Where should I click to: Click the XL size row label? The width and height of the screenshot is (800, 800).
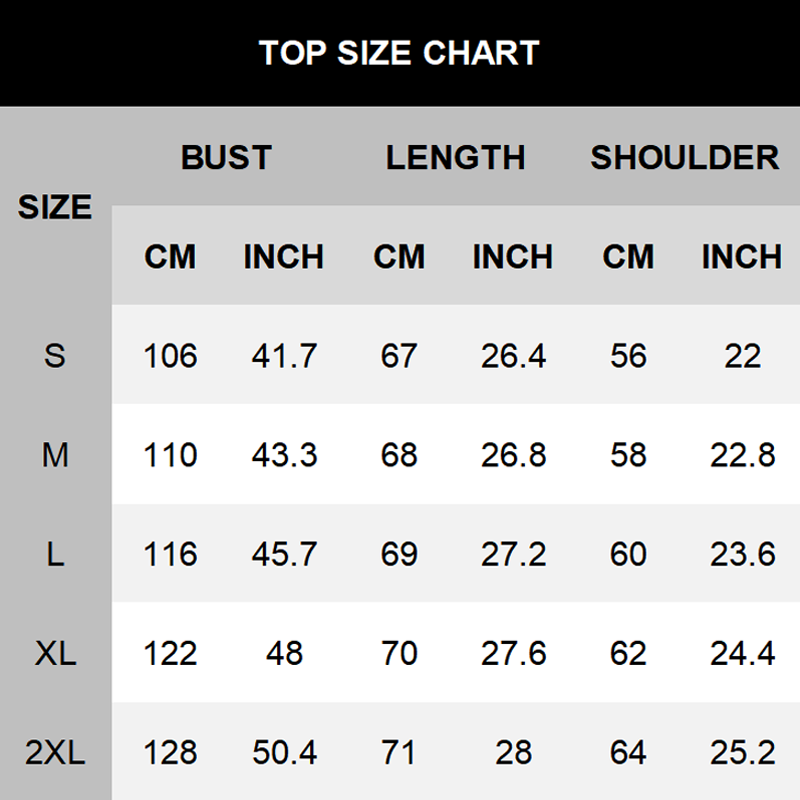55,653
